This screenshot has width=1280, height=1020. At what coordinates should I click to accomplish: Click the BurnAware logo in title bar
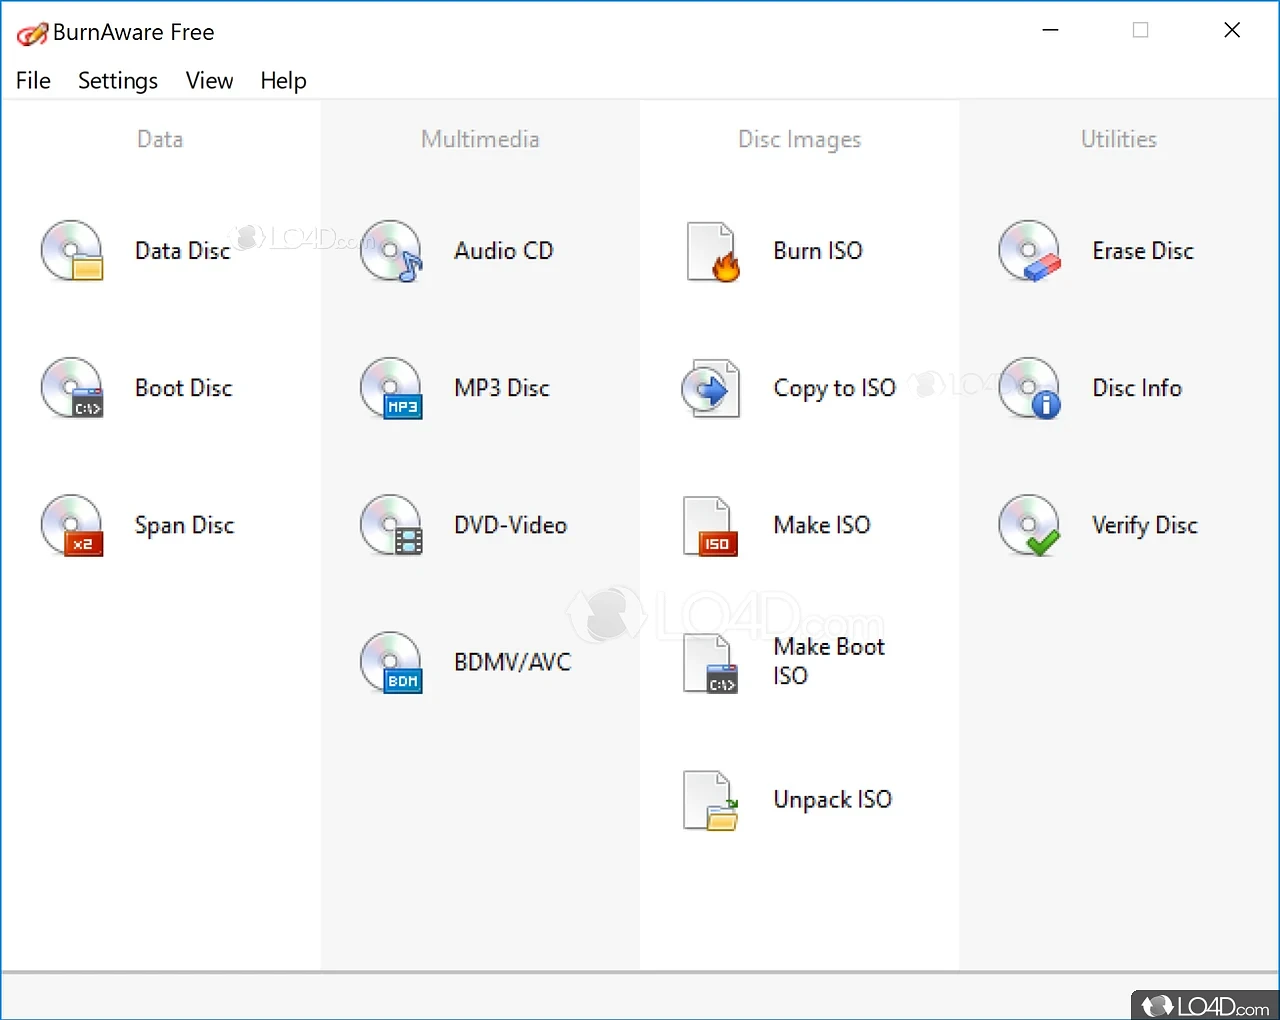[x=32, y=33]
